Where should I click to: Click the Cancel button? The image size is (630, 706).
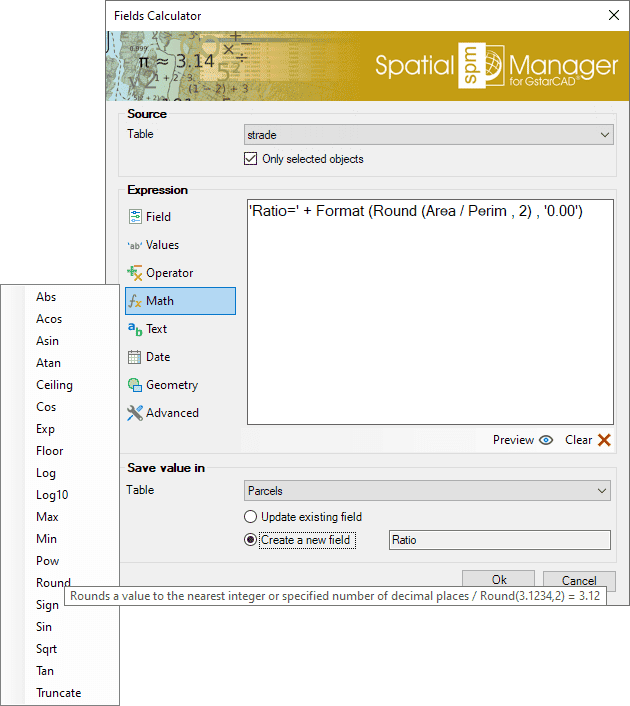pyautogui.click(x=579, y=580)
